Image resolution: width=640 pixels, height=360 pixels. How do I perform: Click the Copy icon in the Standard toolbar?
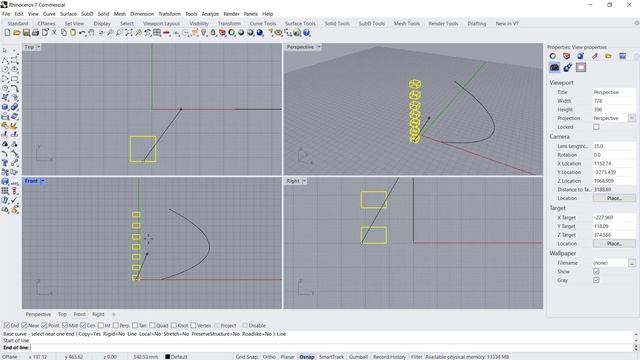(x=64, y=33)
